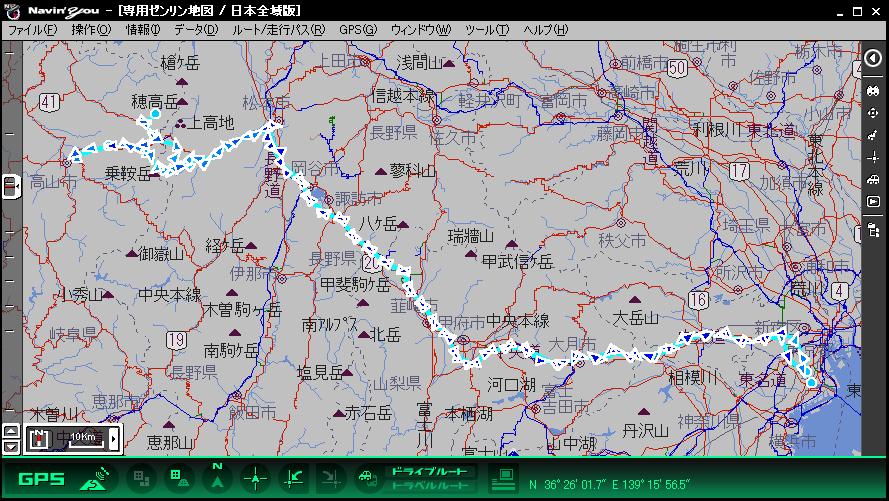889x501 pixels.
Task: Select the トラベルルート button
Action: tap(430, 486)
